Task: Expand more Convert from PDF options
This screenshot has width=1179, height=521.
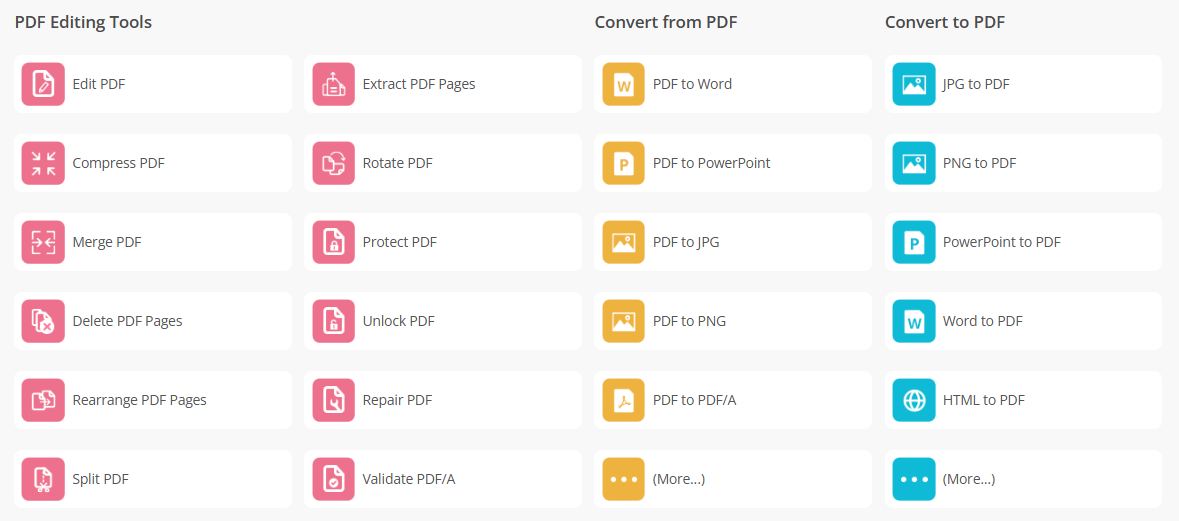Action: click(x=679, y=479)
